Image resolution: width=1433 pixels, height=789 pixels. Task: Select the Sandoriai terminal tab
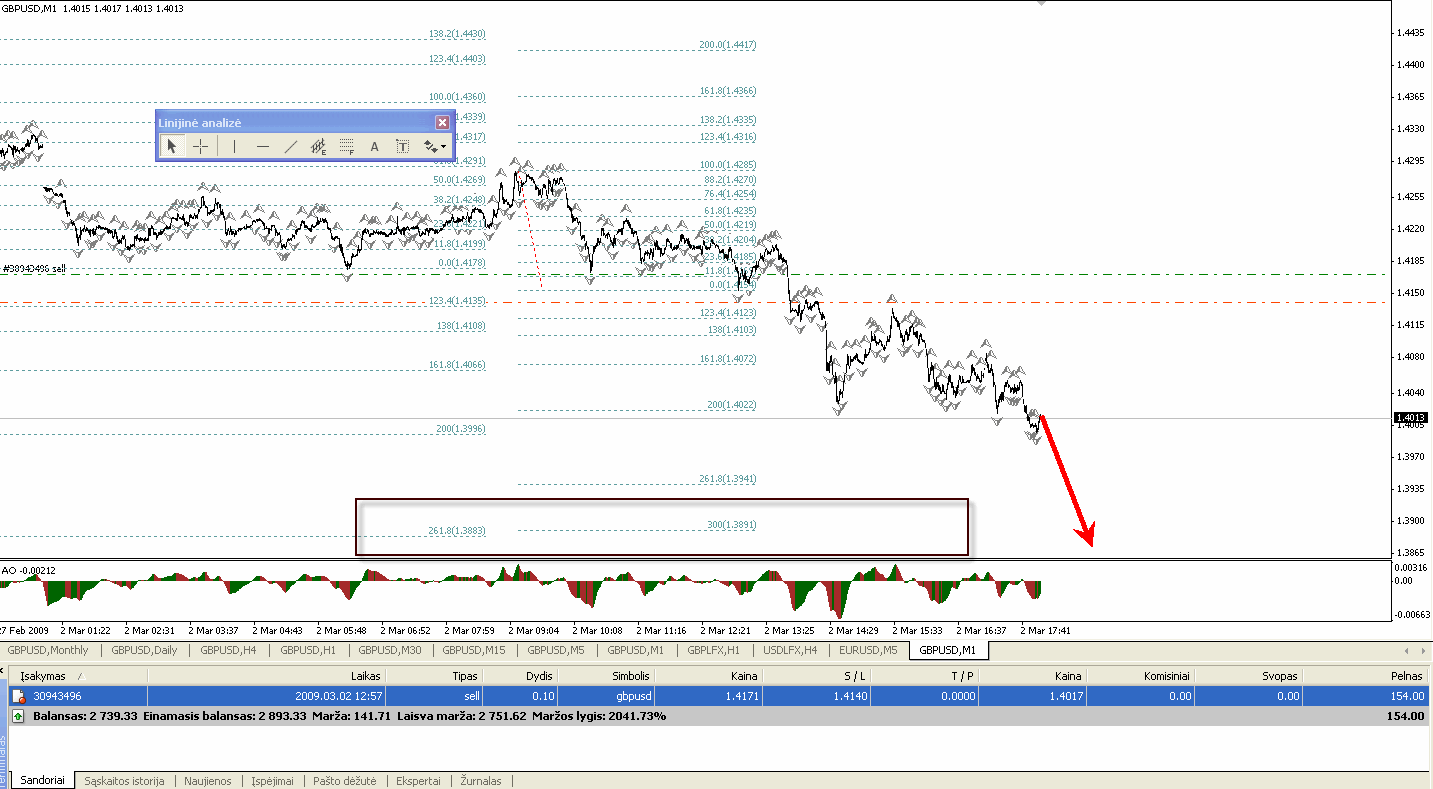point(44,780)
